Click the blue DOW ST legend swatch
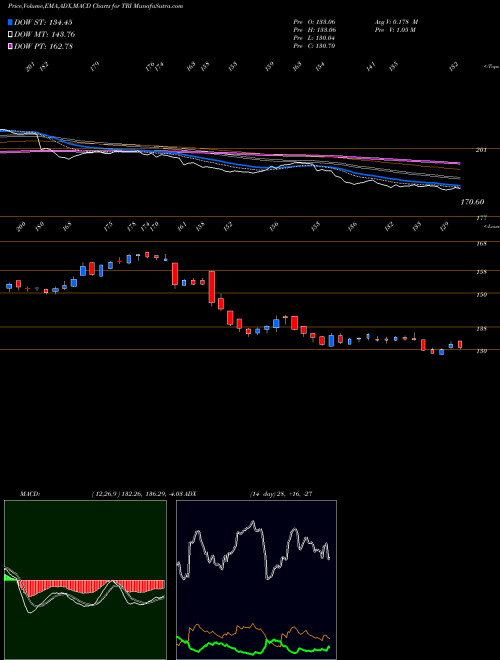 tap(10, 22)
